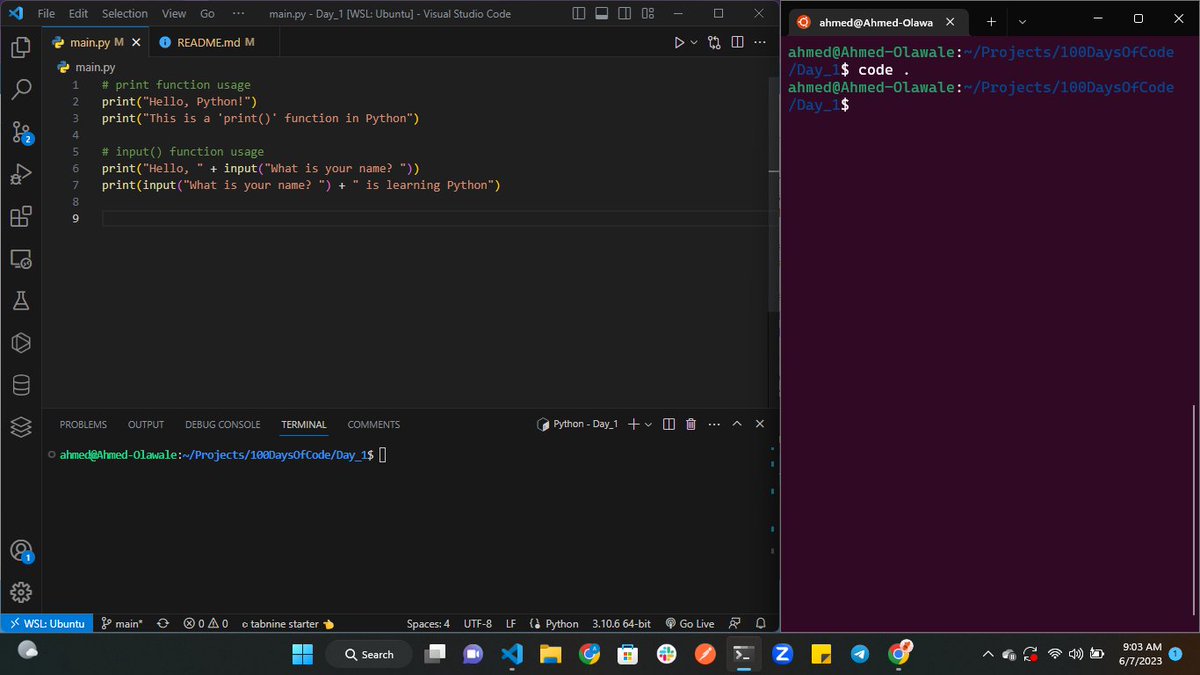Open the Testing flask view
The height and width of the screenshot is (675, 1200).
click(21, 301)
